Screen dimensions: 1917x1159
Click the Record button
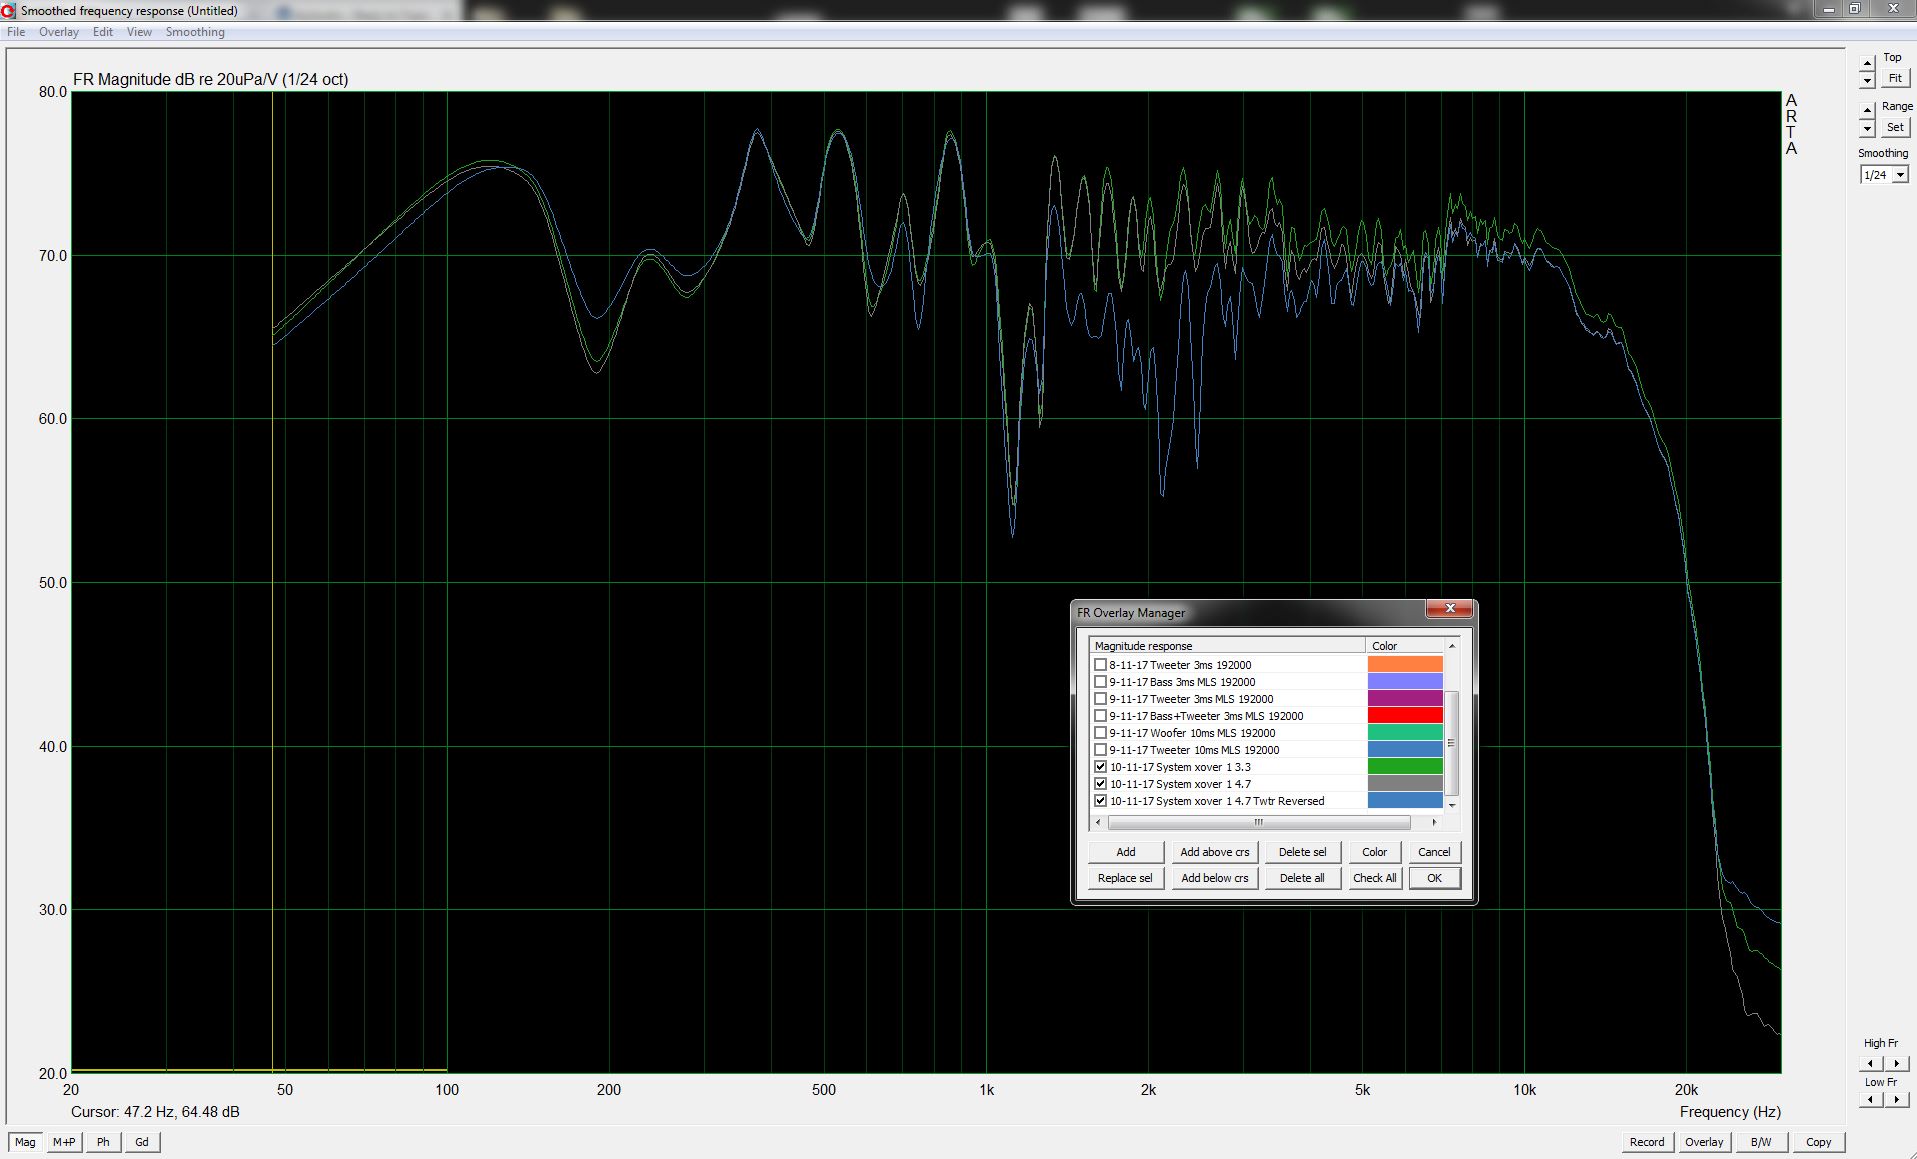click(x=1647, y=1142)
